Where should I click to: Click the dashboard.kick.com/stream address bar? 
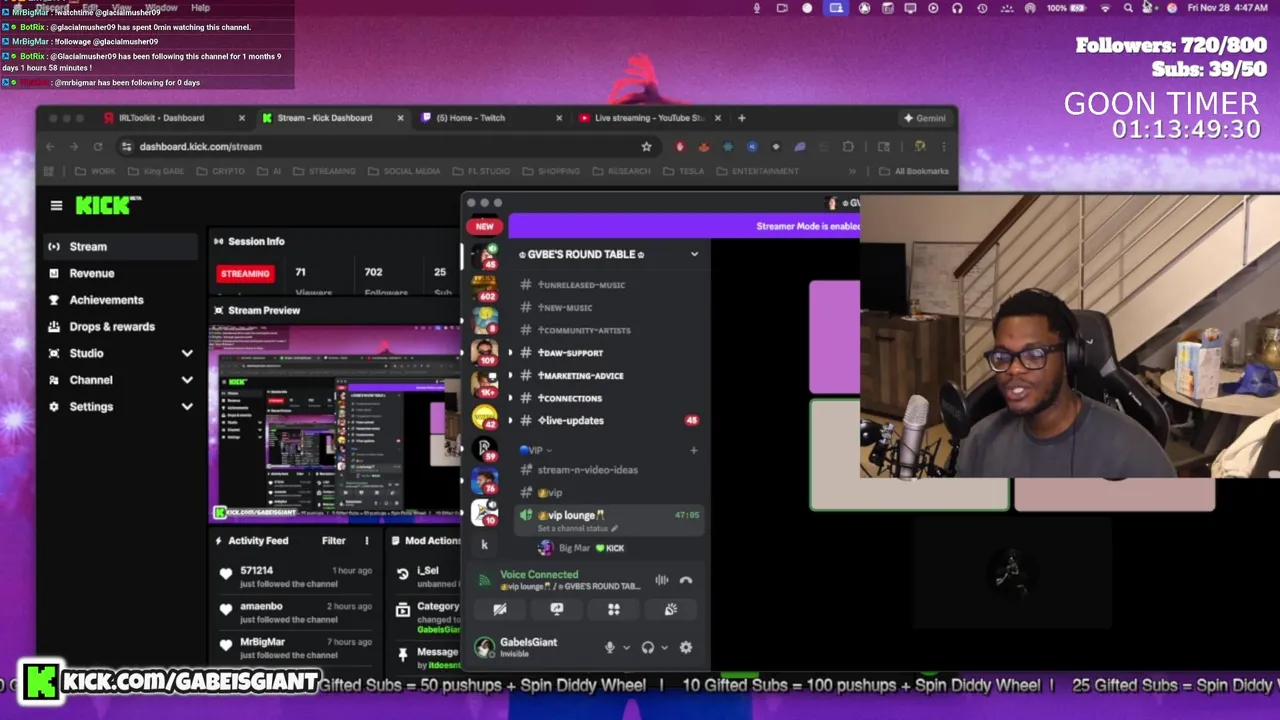pyautogui.click(x=390, y=146)
